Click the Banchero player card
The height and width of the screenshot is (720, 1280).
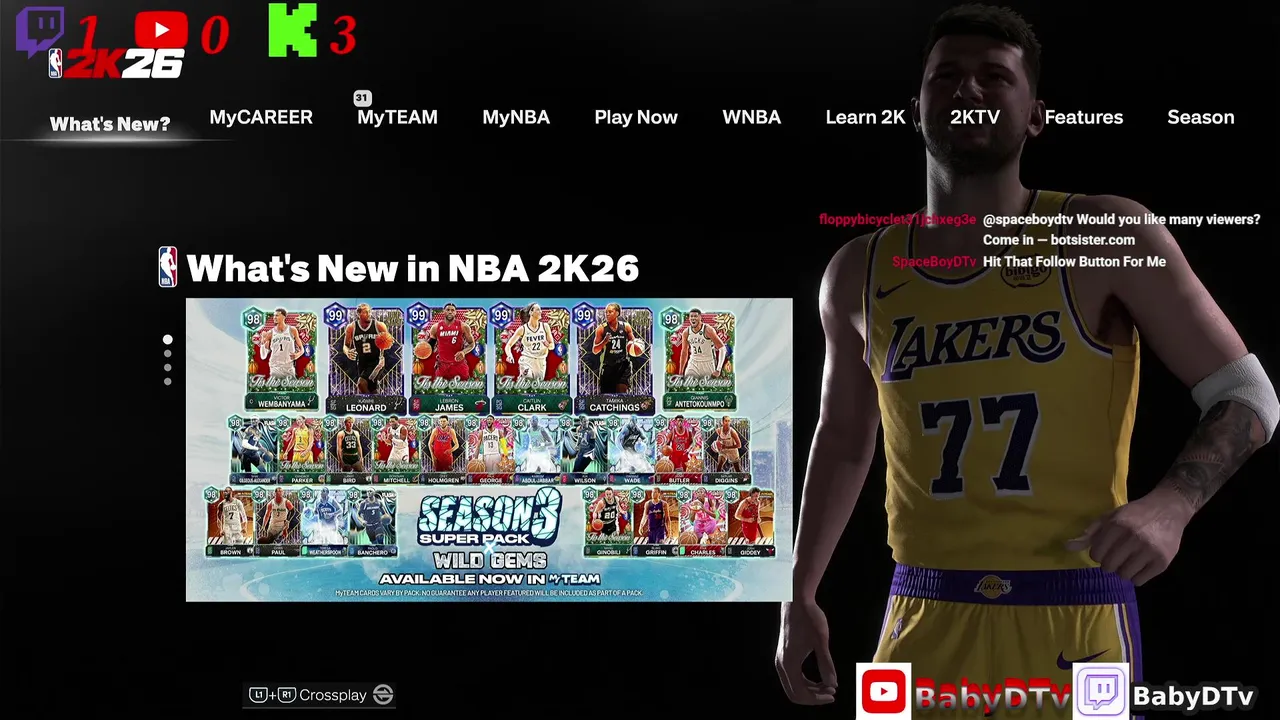click(372, 522)
